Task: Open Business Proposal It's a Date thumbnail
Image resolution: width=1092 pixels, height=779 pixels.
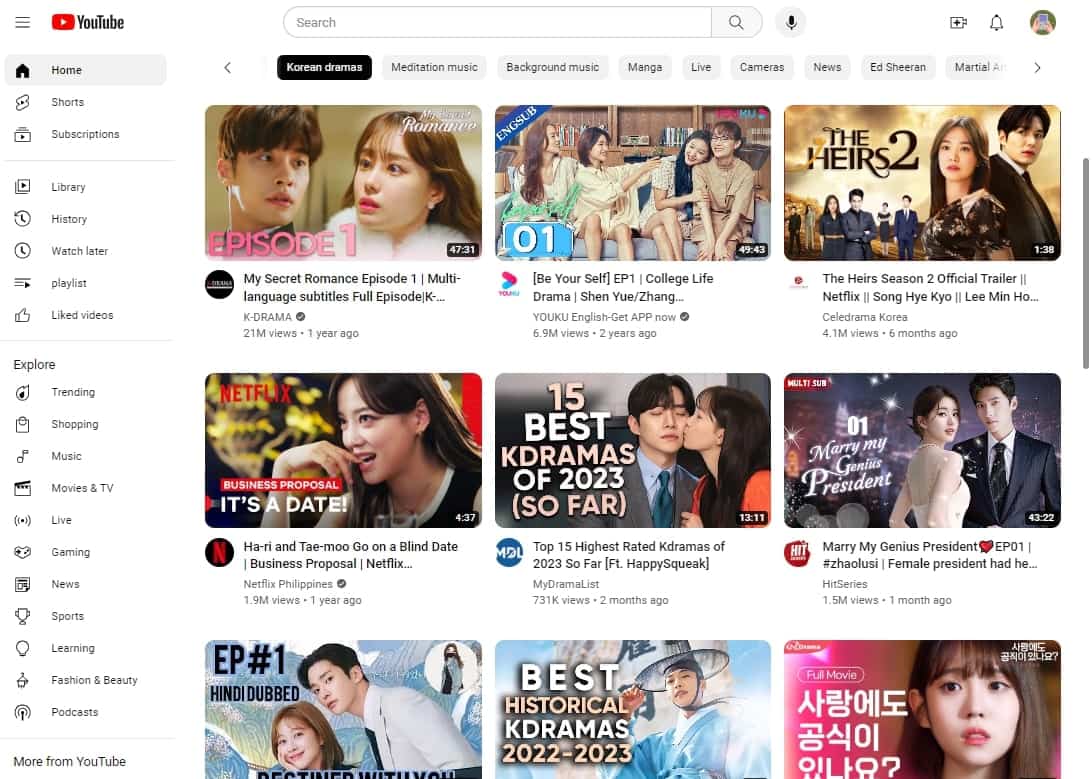Action: (343, 450)
